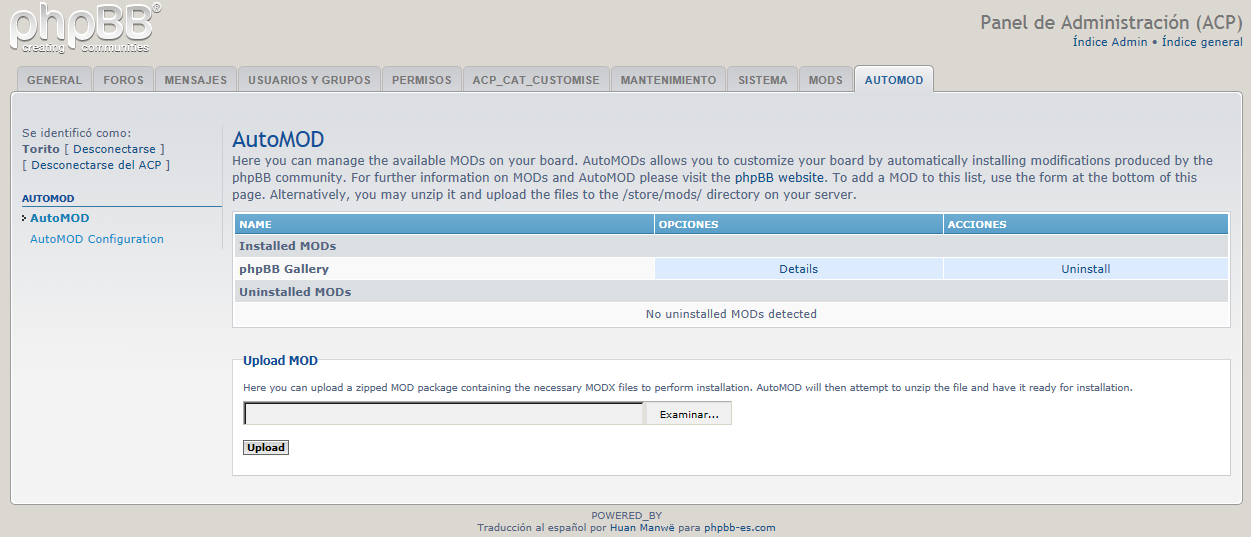Click the Índice Admin link

coord(1110,43)
